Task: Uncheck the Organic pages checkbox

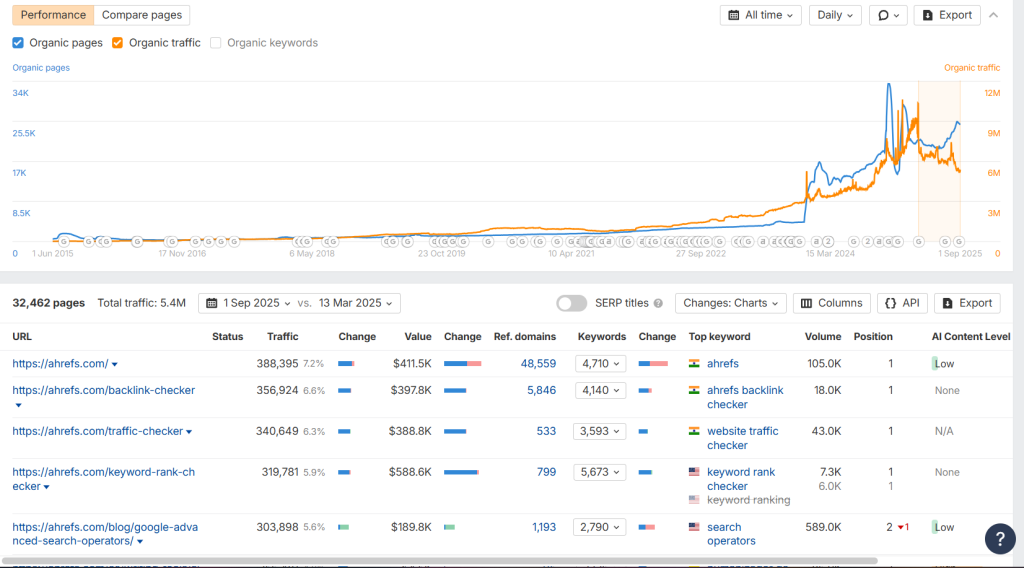Action: 18,42
